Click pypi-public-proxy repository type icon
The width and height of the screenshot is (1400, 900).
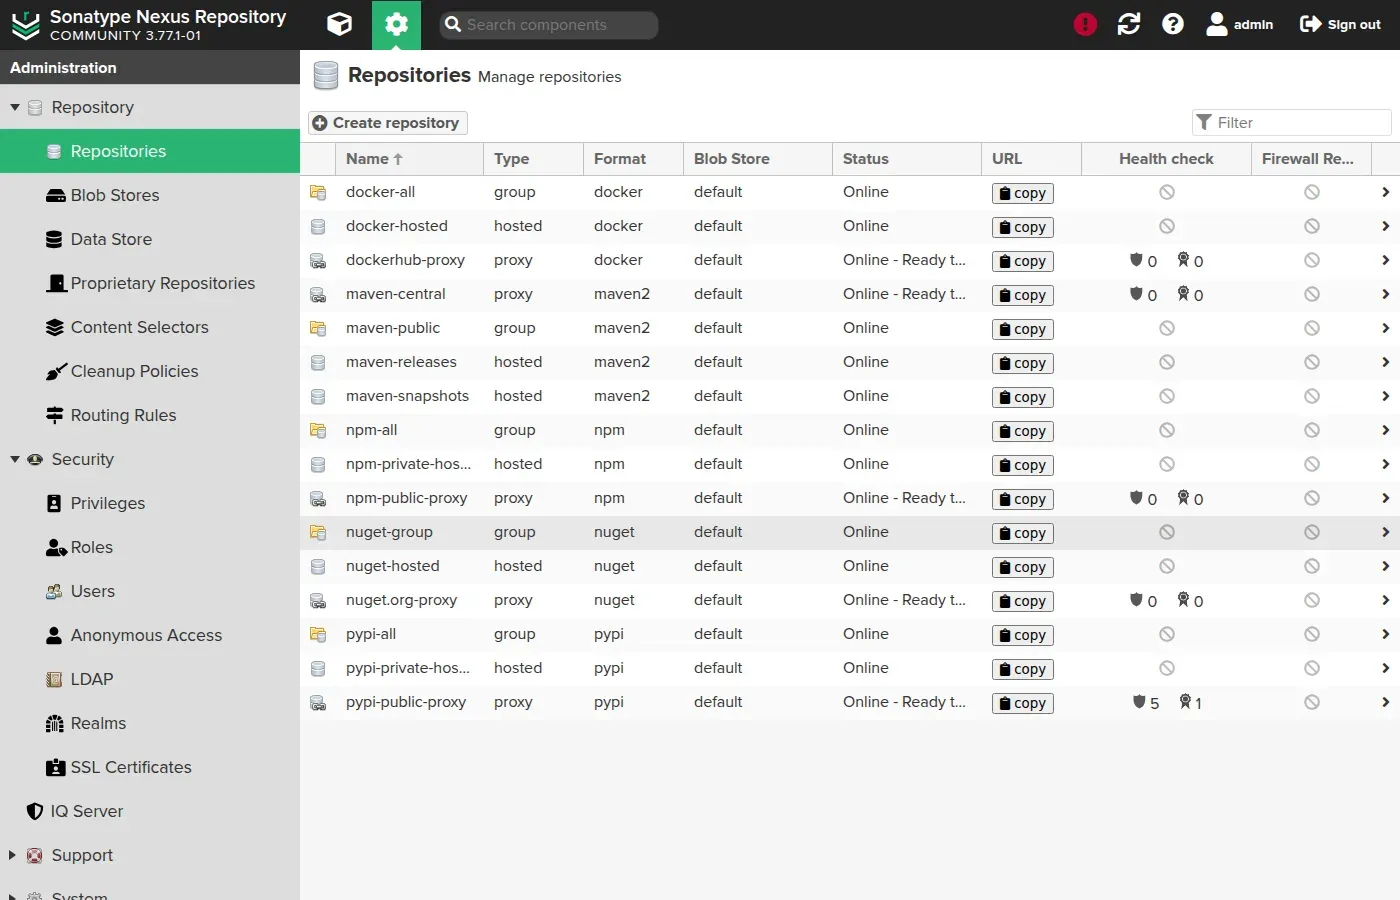[318, 703]
